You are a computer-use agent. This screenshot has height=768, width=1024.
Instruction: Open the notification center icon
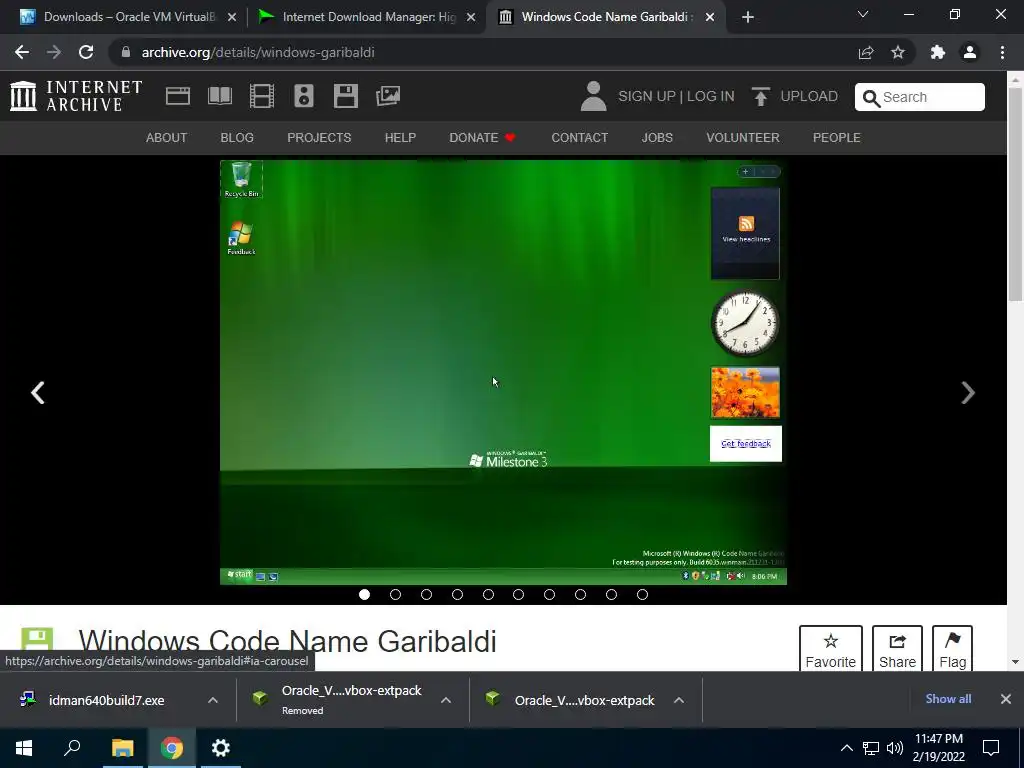[x=991, y=748]
